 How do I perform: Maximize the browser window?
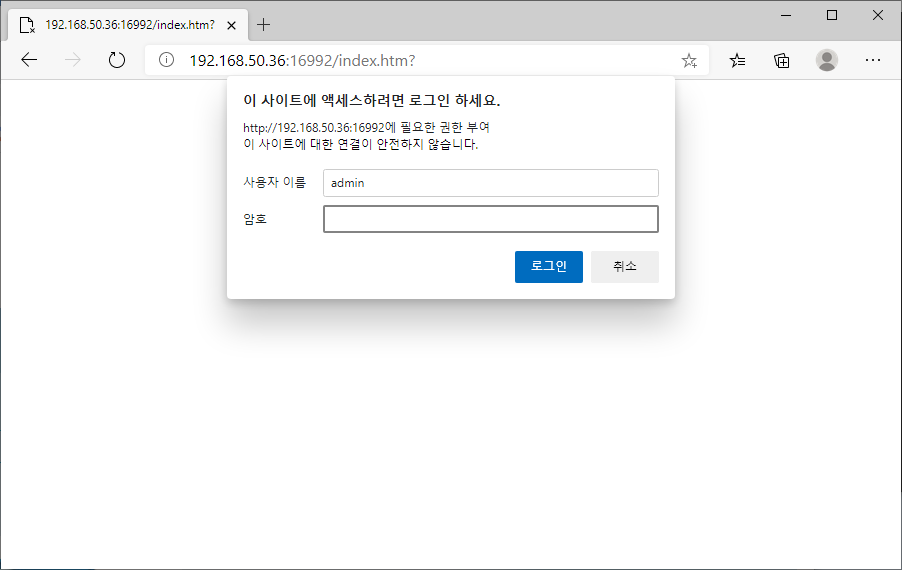pyautogui.click(x=832, y=16)
